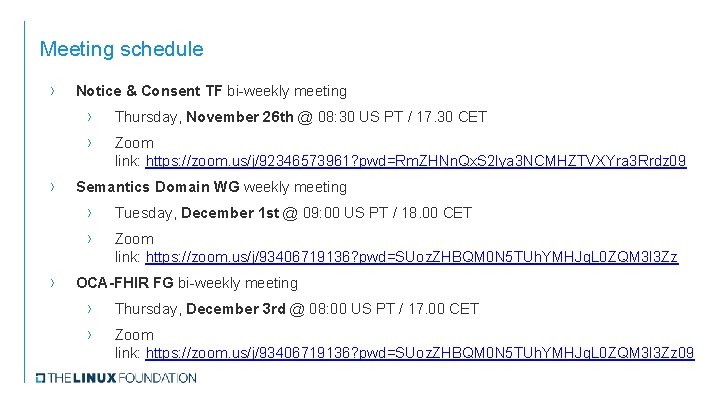Click chevron bullet before Thursday, November 26th
Image resolution: width=720 pixels, height=405 pixels.
click(x=90, y=117)
